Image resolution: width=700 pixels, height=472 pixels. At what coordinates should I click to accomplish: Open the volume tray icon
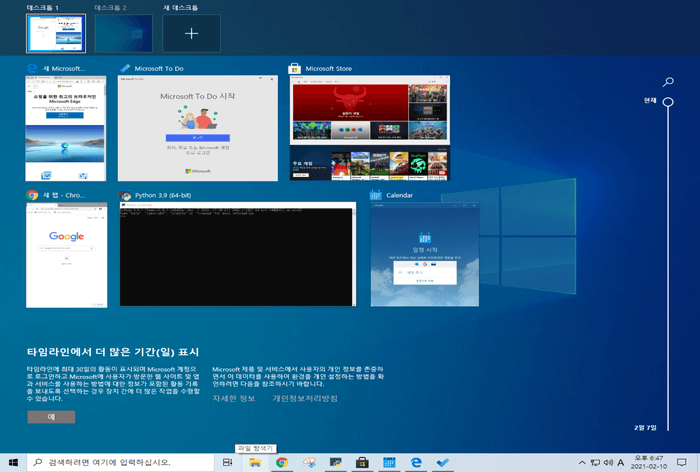coord(608,463)
